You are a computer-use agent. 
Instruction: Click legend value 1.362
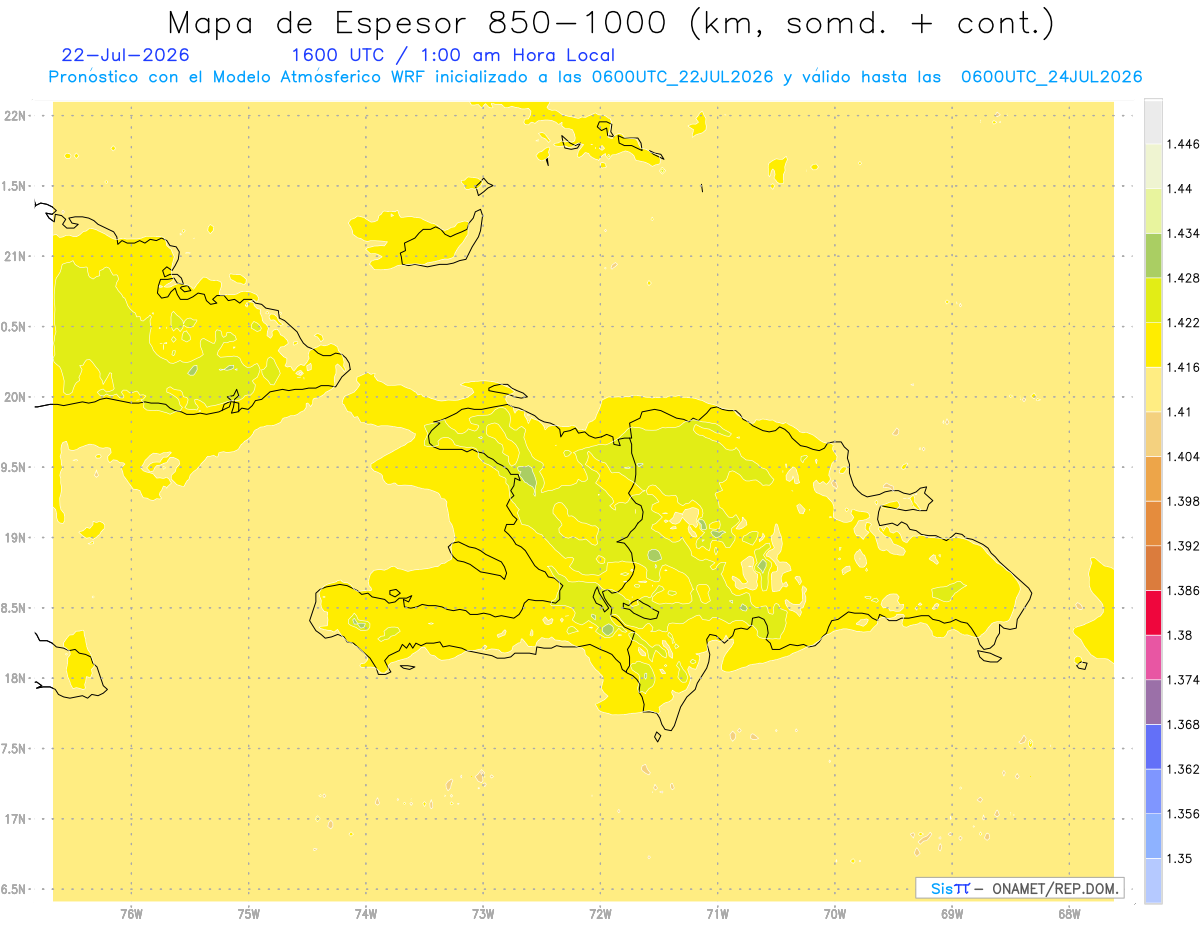[x=1183, y=769]
